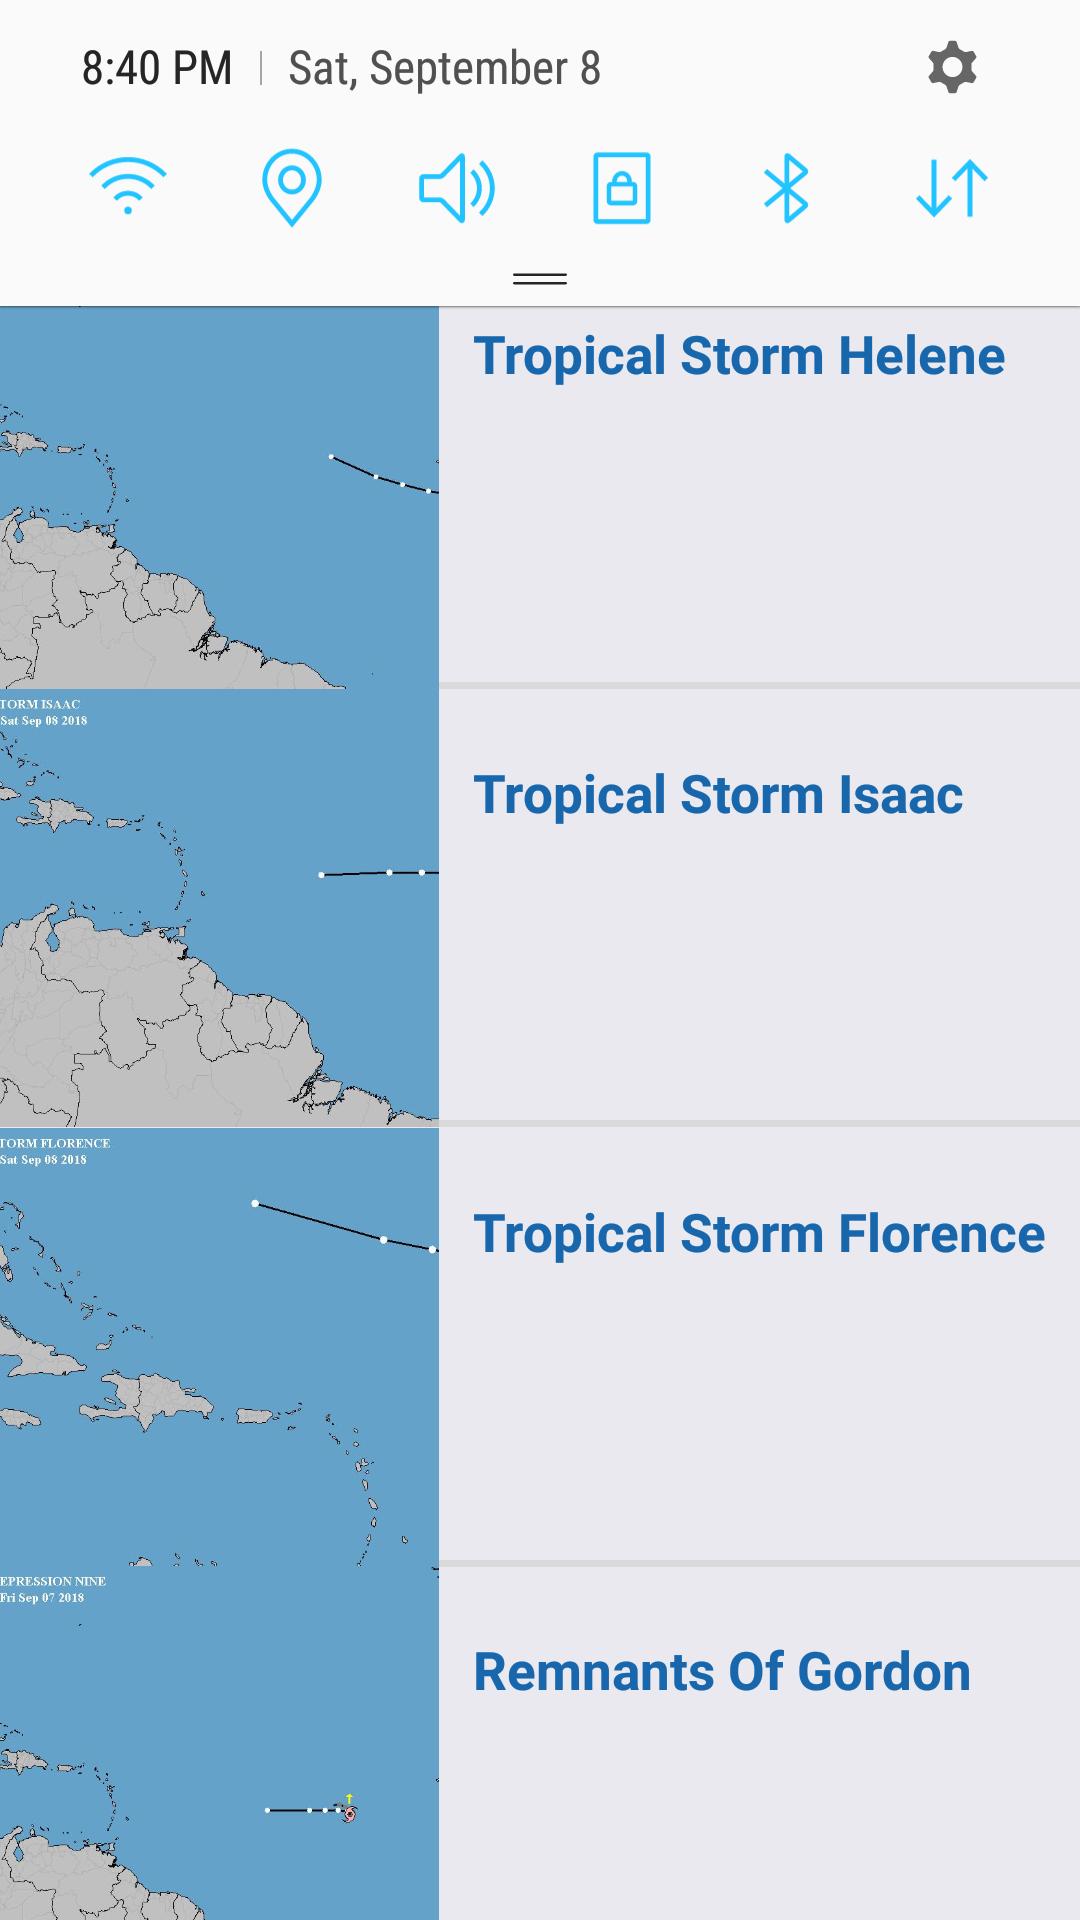Tap the screen rotation lock icon

(622, 187)
